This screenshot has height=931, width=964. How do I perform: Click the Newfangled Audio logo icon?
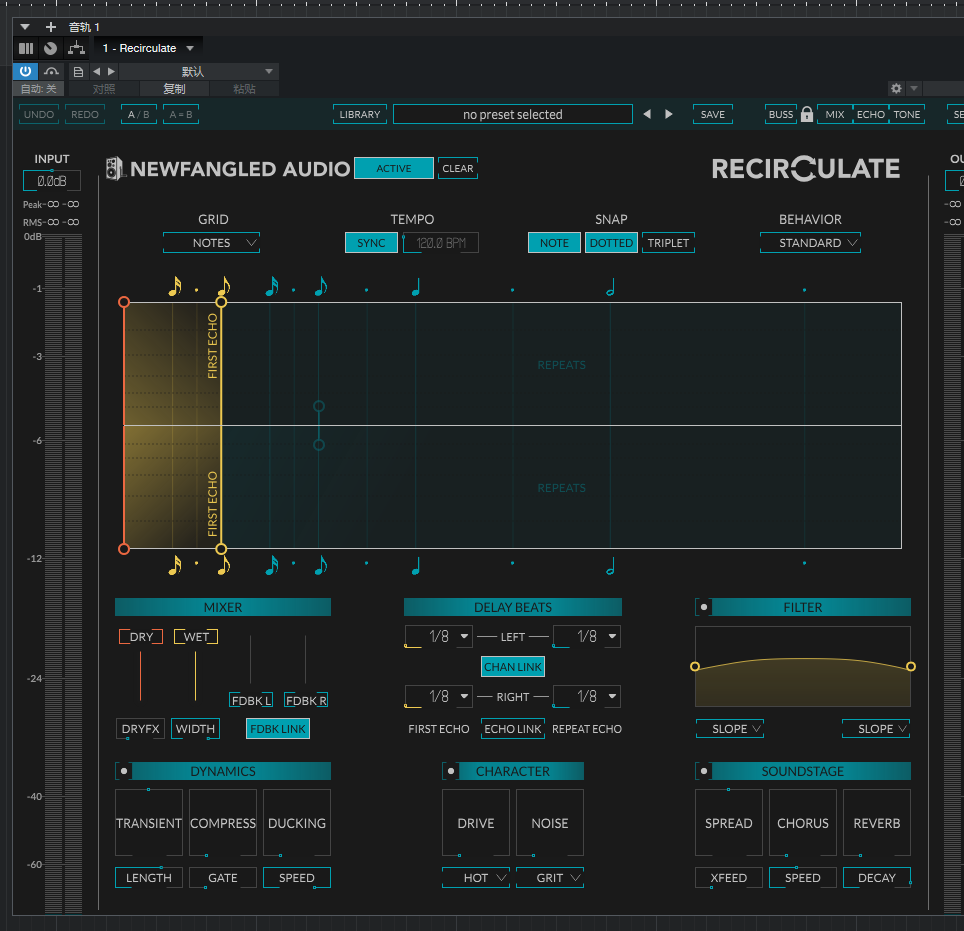[114, 168]
